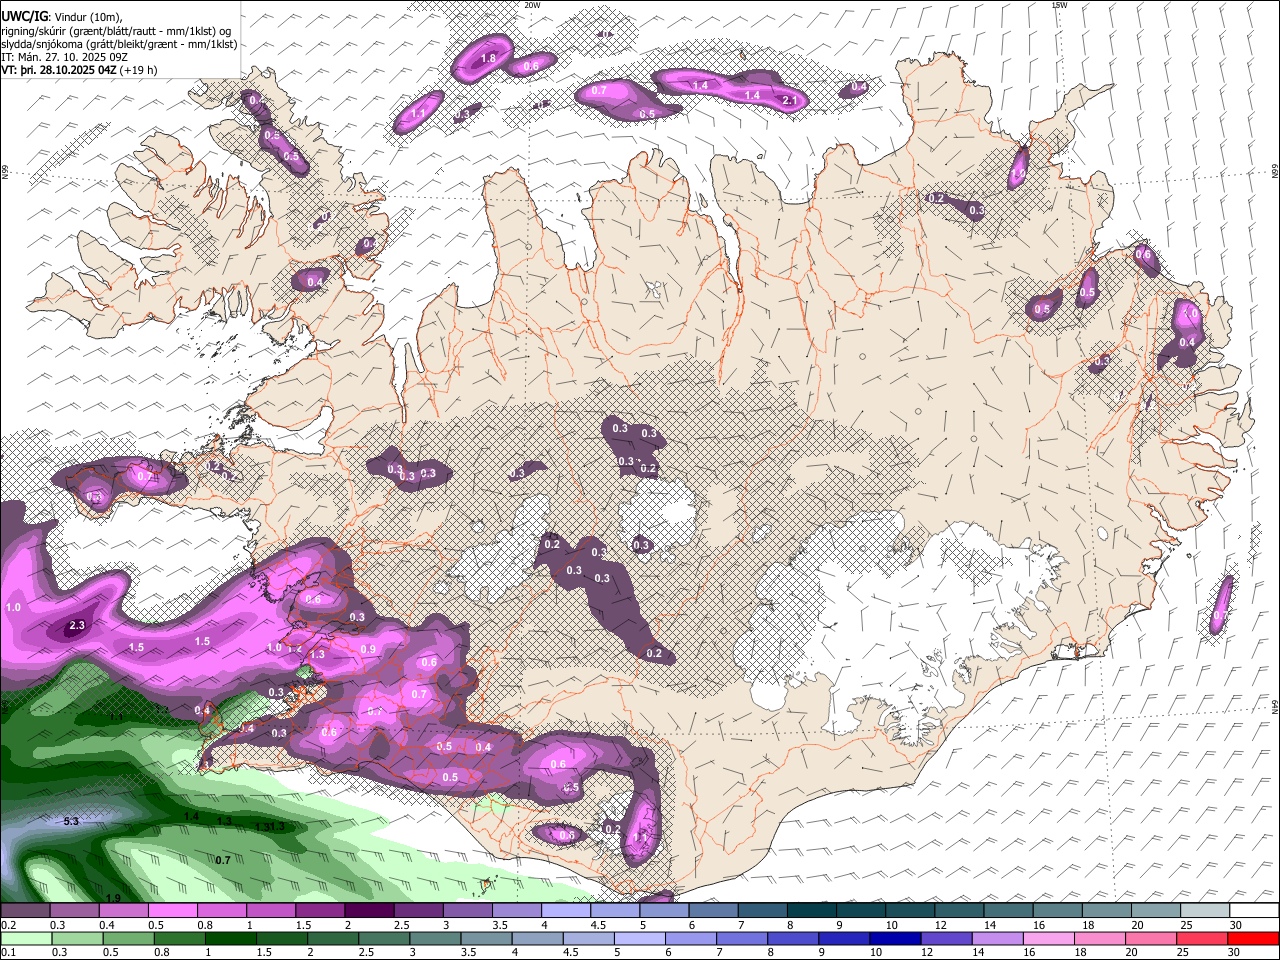This screenshot has height=960, width=1280.
Task: Click the 20W longitude label
Action: (533, 5)
